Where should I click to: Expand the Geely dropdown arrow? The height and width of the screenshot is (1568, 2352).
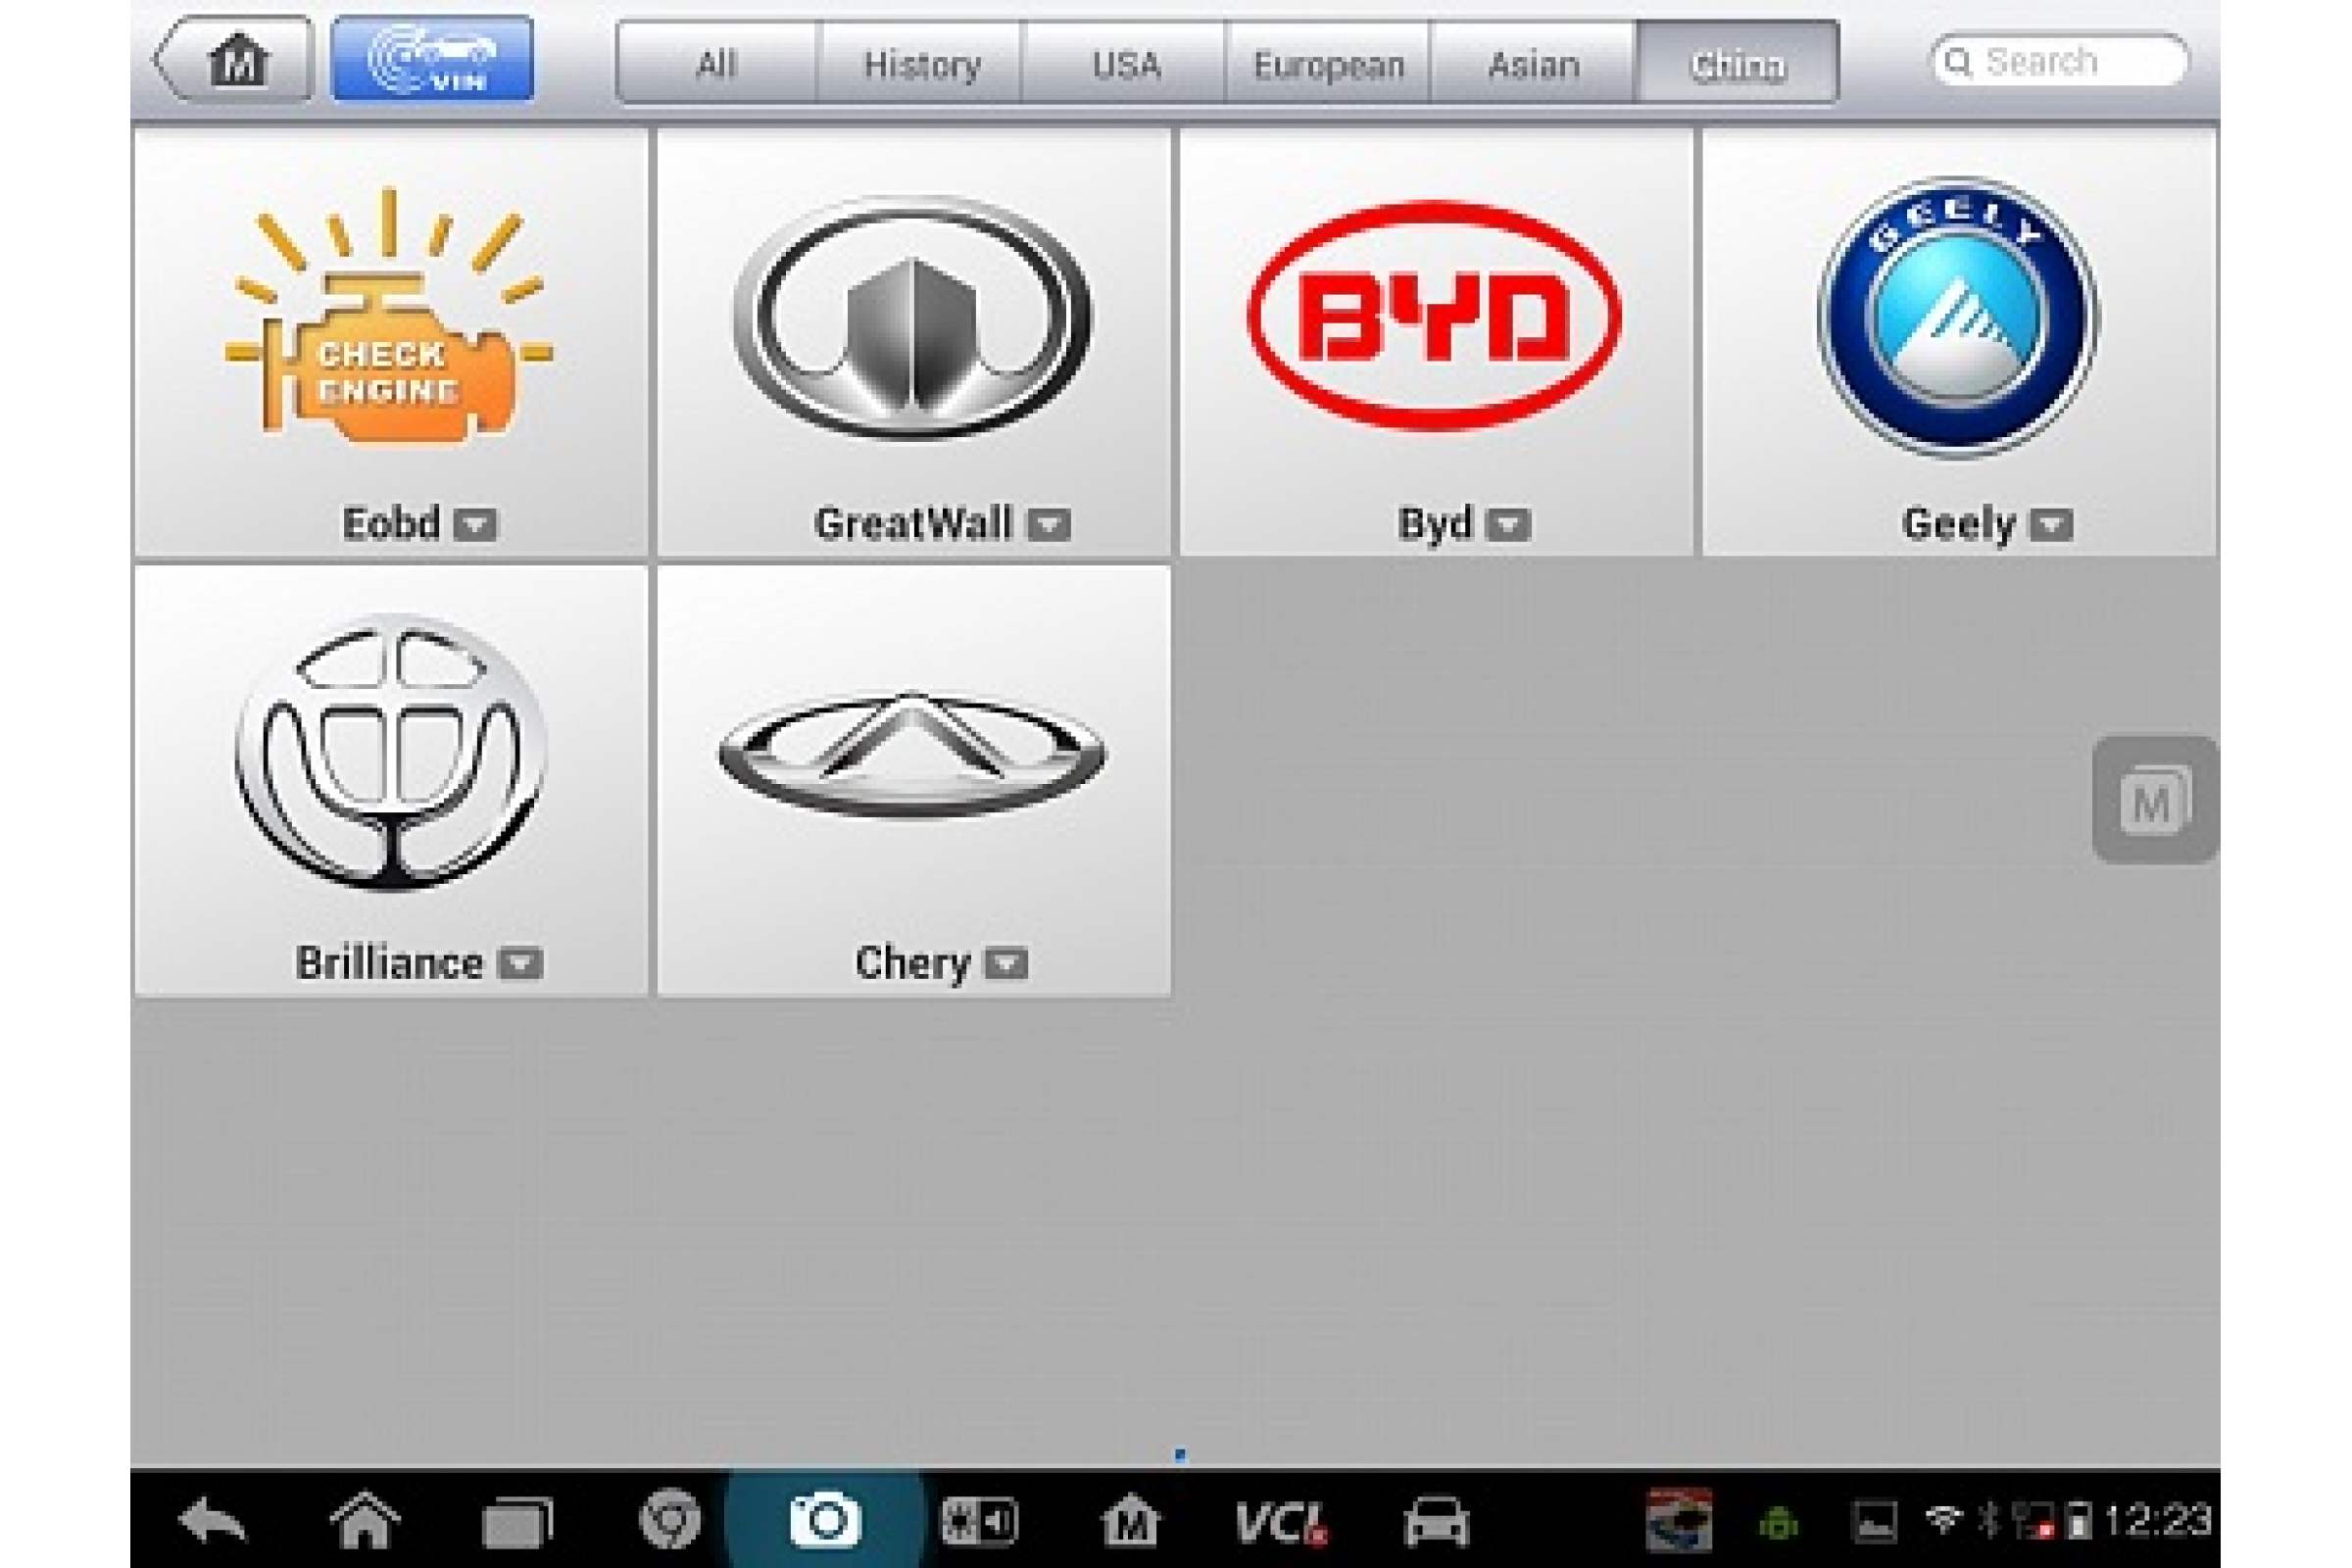(2051, 524)
